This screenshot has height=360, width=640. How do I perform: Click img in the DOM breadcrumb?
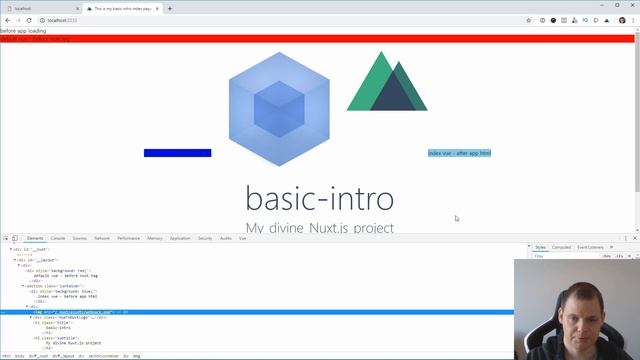point(136,356)
